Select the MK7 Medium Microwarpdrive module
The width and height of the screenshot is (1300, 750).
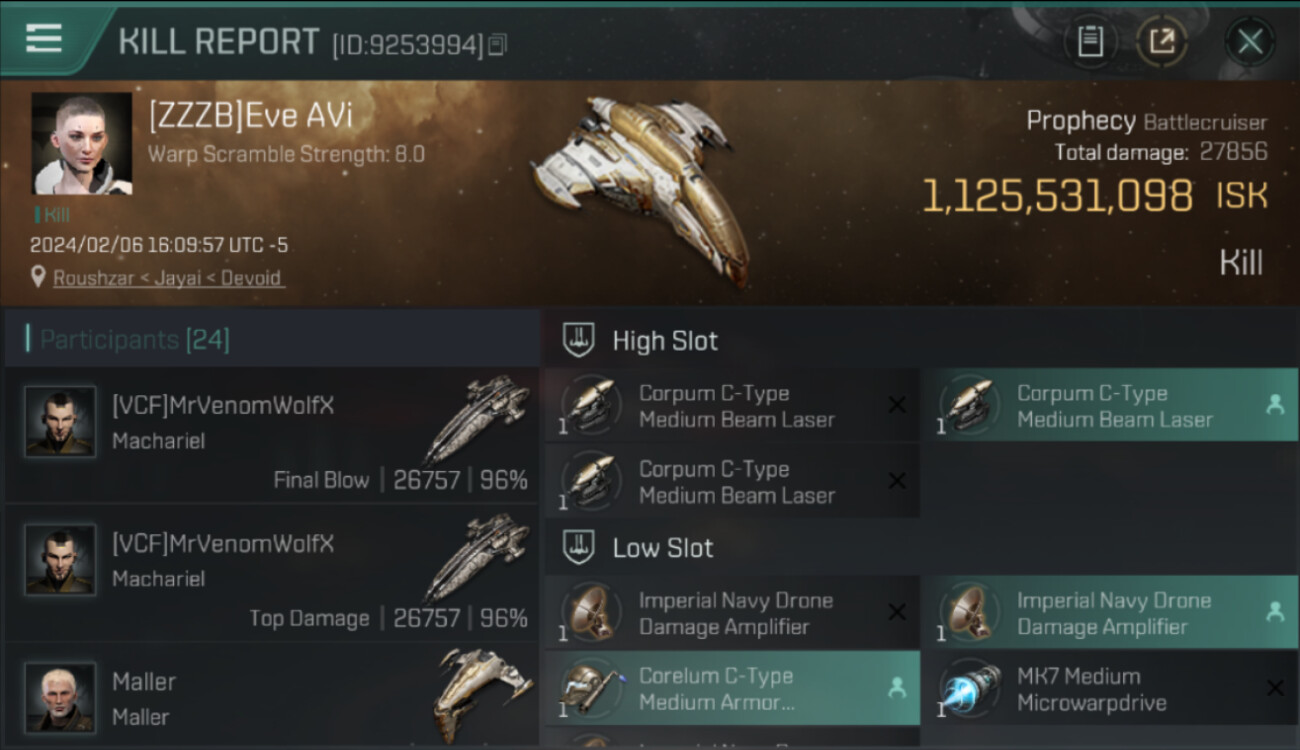coord(1110,688)
